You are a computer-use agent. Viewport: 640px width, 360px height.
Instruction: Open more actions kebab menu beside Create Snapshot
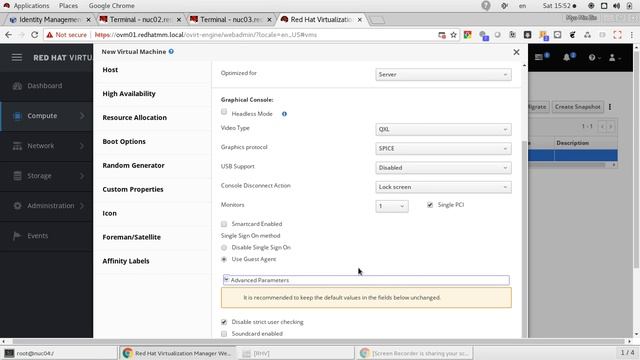(x=610, y=107)
